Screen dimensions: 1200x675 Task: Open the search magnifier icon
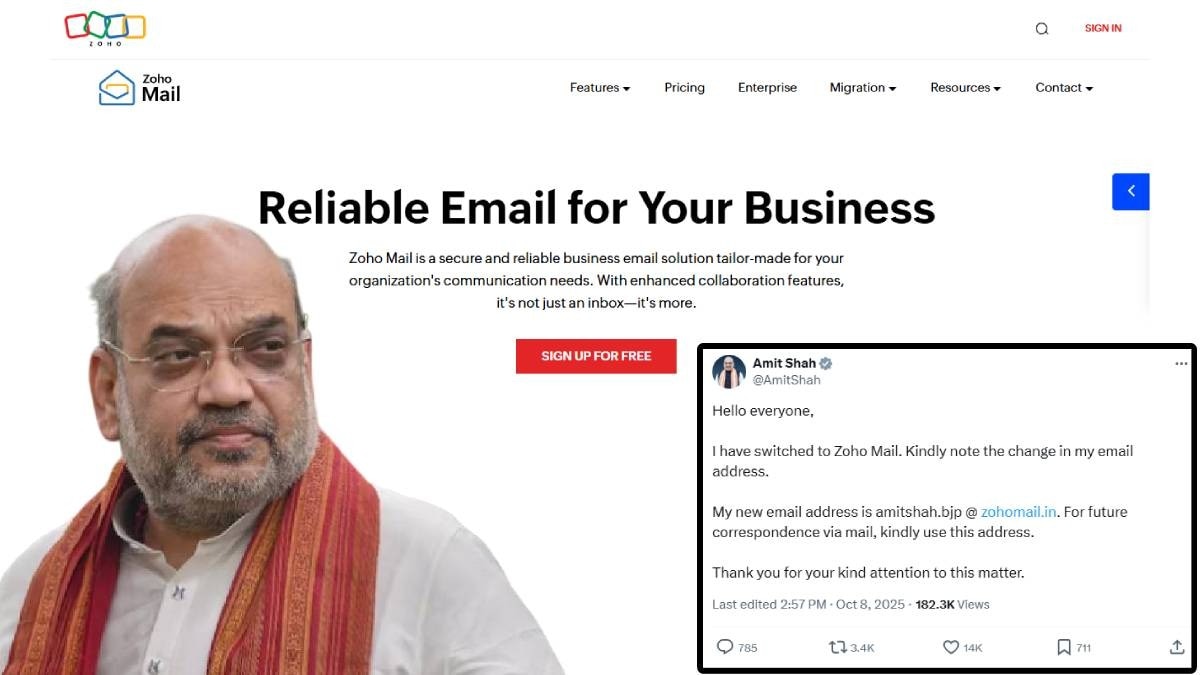tap(1042, 28)
